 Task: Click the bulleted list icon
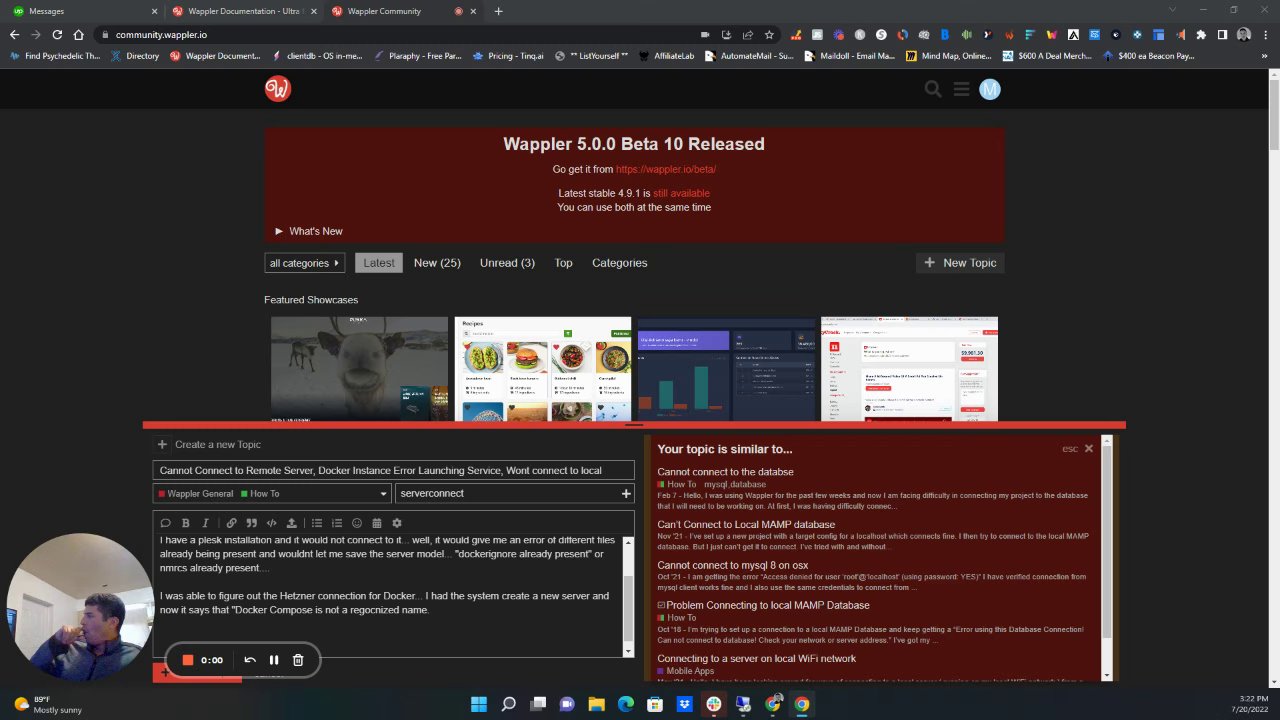tap(317, 523)
